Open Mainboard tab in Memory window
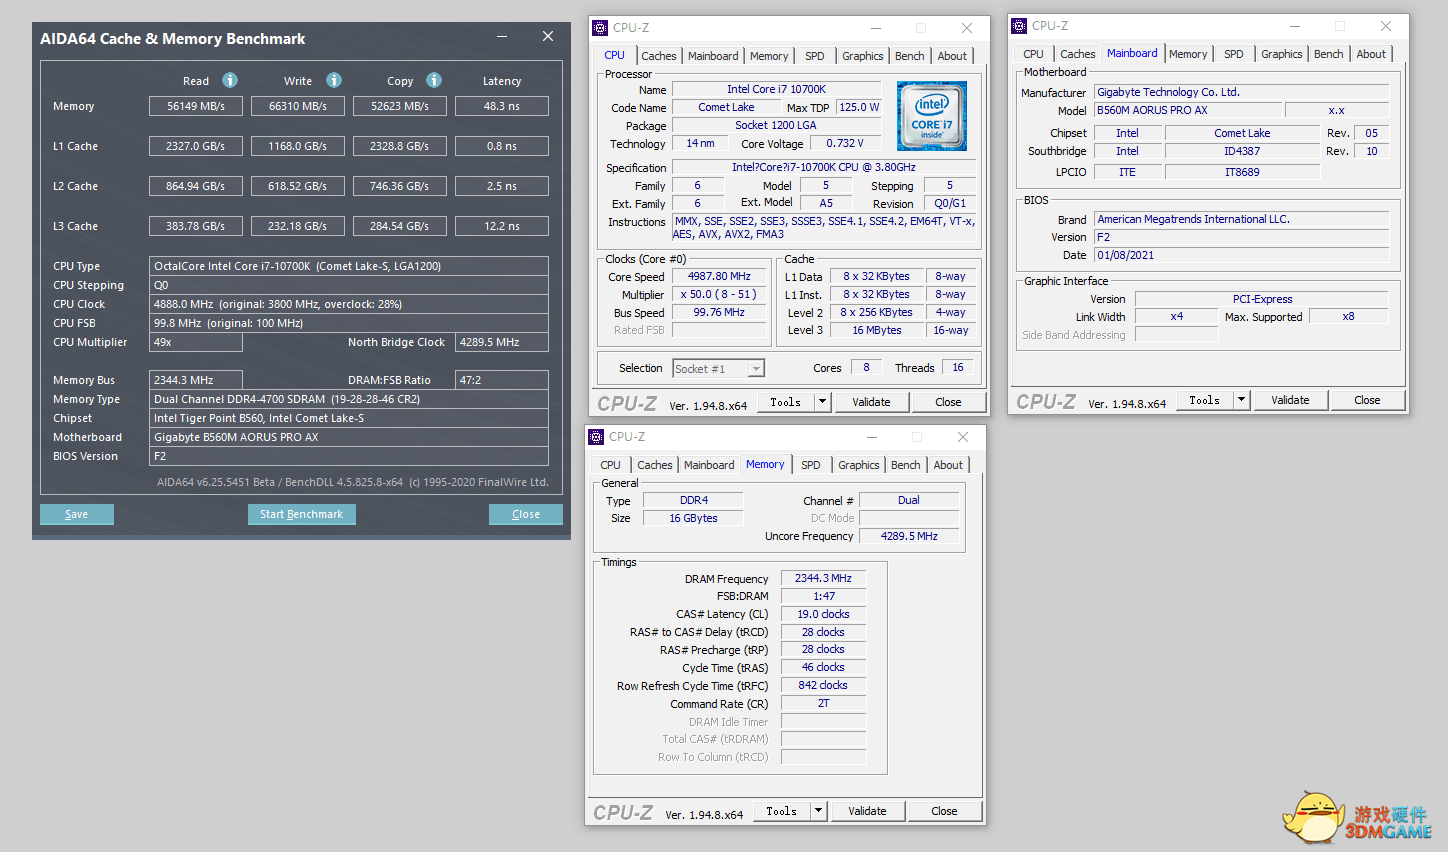Image resolution: width=1448 pixels, height=852 pixels. click(x=709, y=465)
